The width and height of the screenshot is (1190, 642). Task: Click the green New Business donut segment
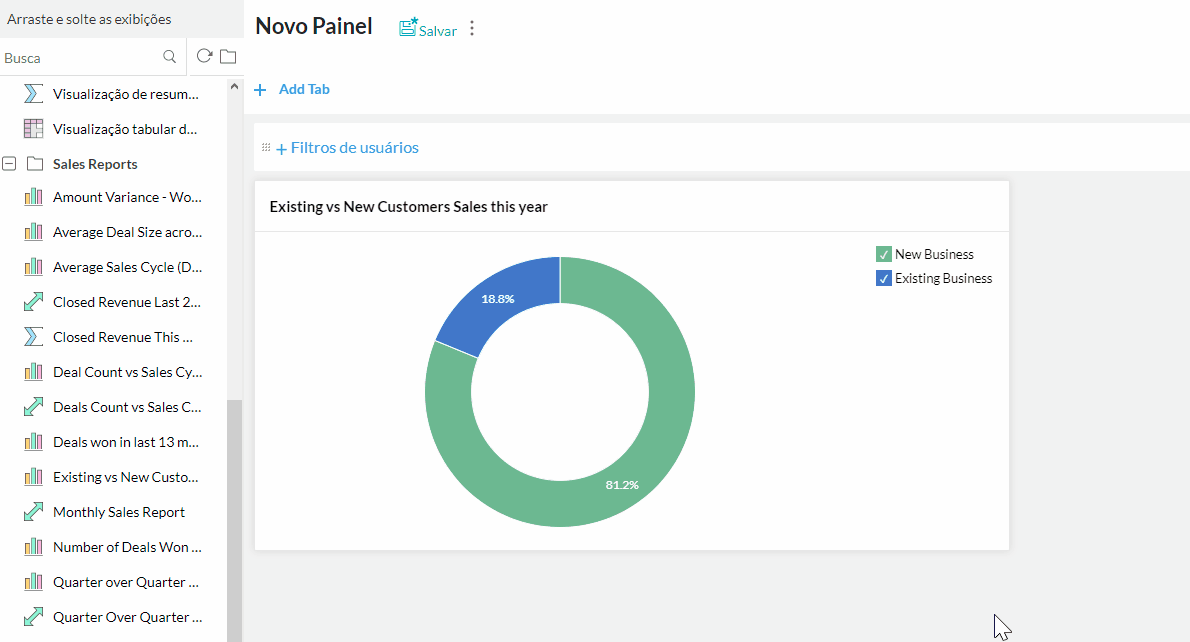point(672,391)
